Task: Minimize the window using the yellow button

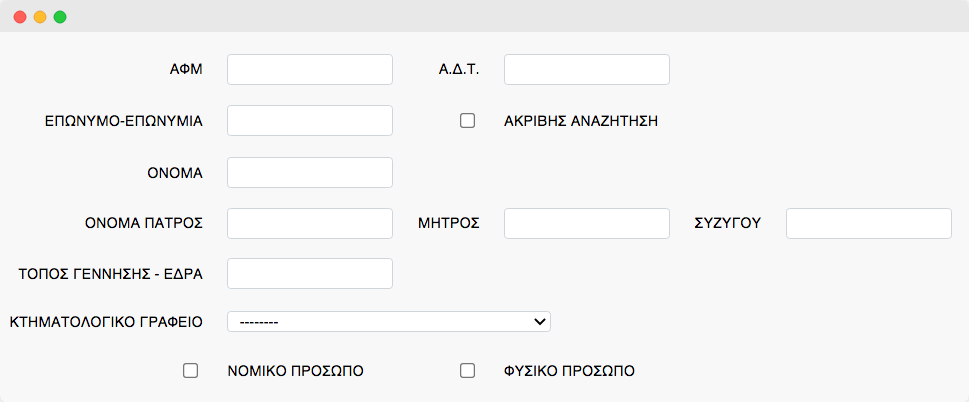Action: 40,17
